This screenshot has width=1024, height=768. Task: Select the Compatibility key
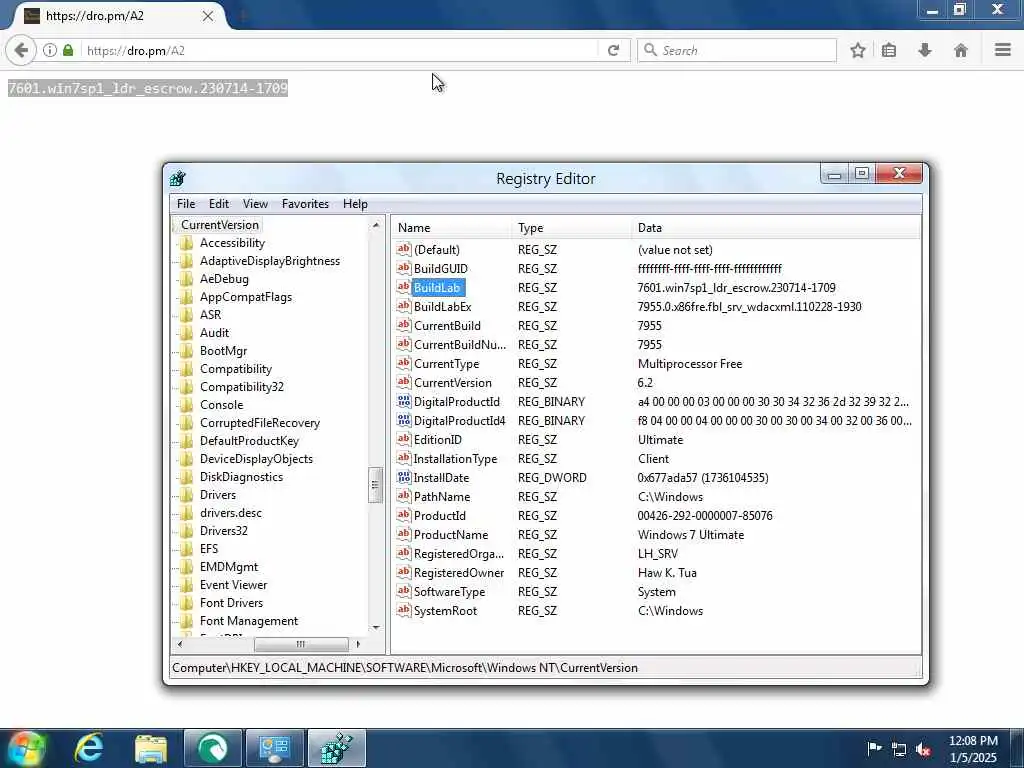[236, 369]
